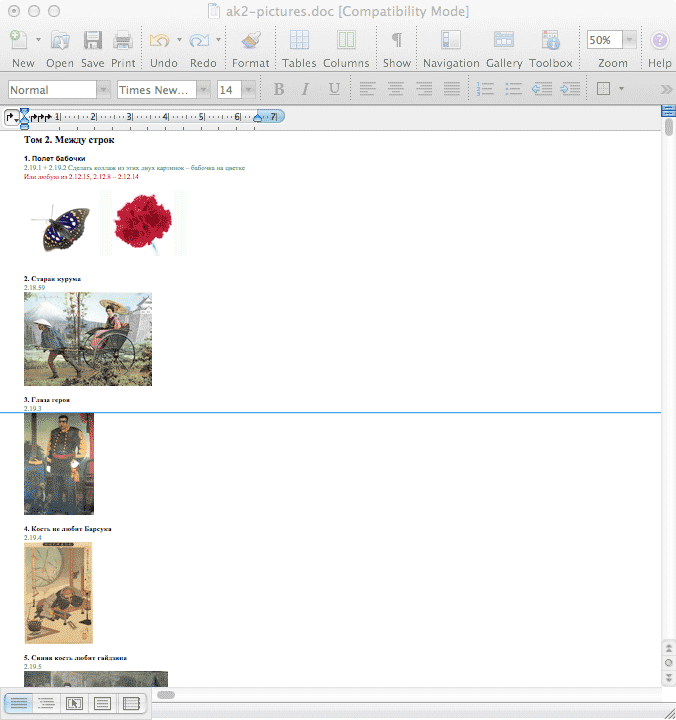Viewport: 676px width, 720px height.
Task: Expand the Normal style dropdown
Action: pyautogui.click(x=103, y=89)
